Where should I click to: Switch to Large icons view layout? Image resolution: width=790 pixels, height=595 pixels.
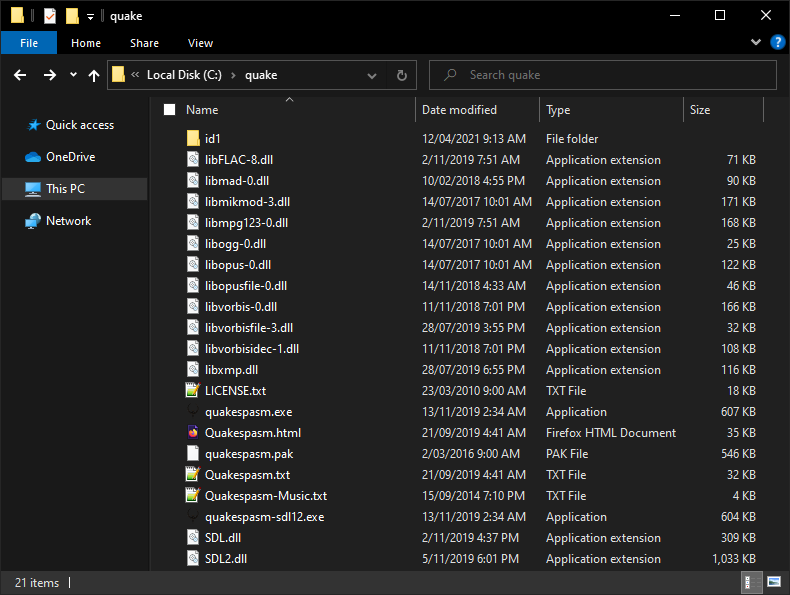click(x=774, y=582)
